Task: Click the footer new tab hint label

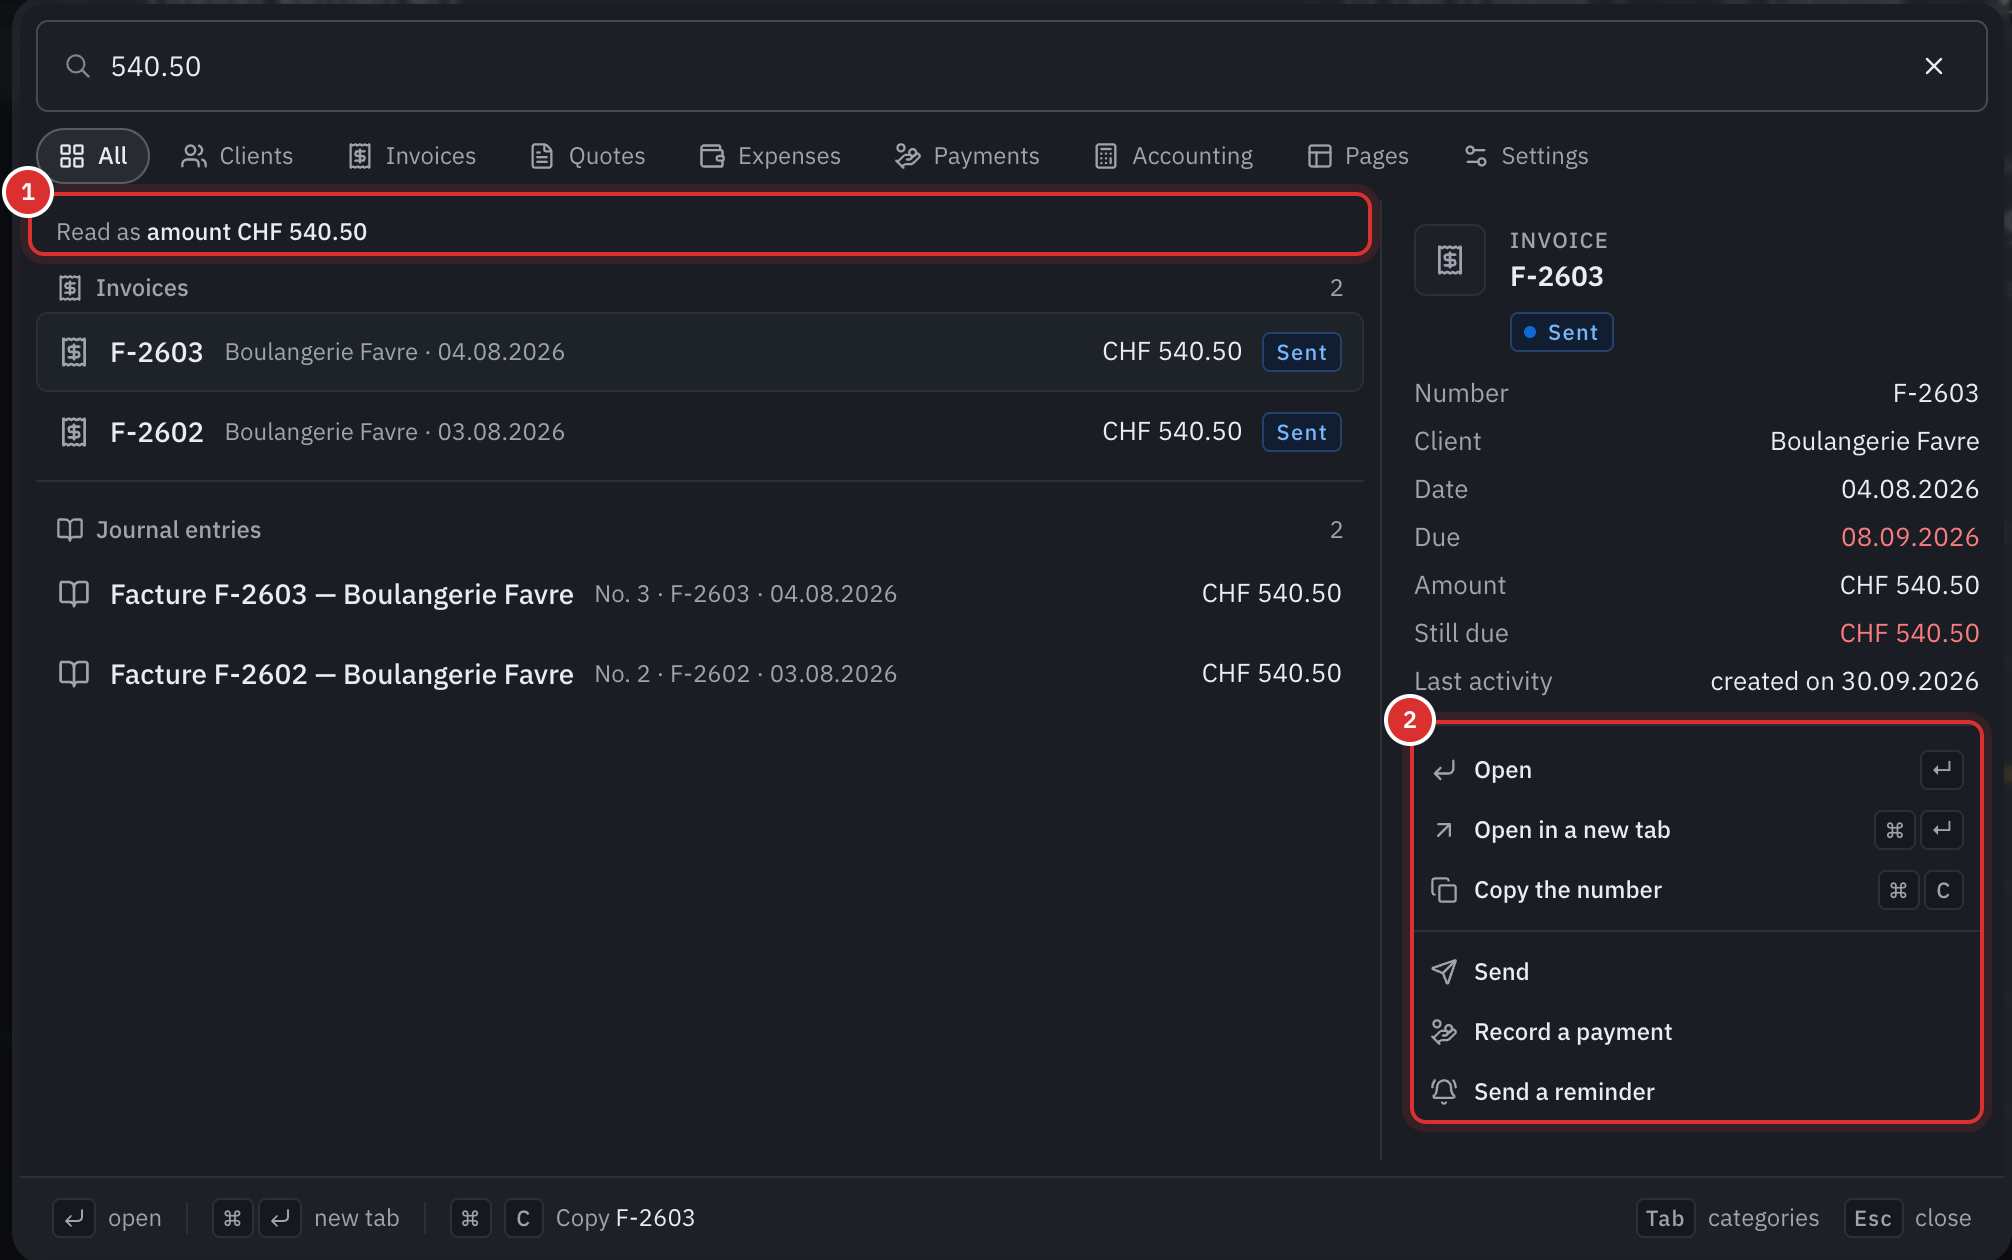Action: 357,1218
